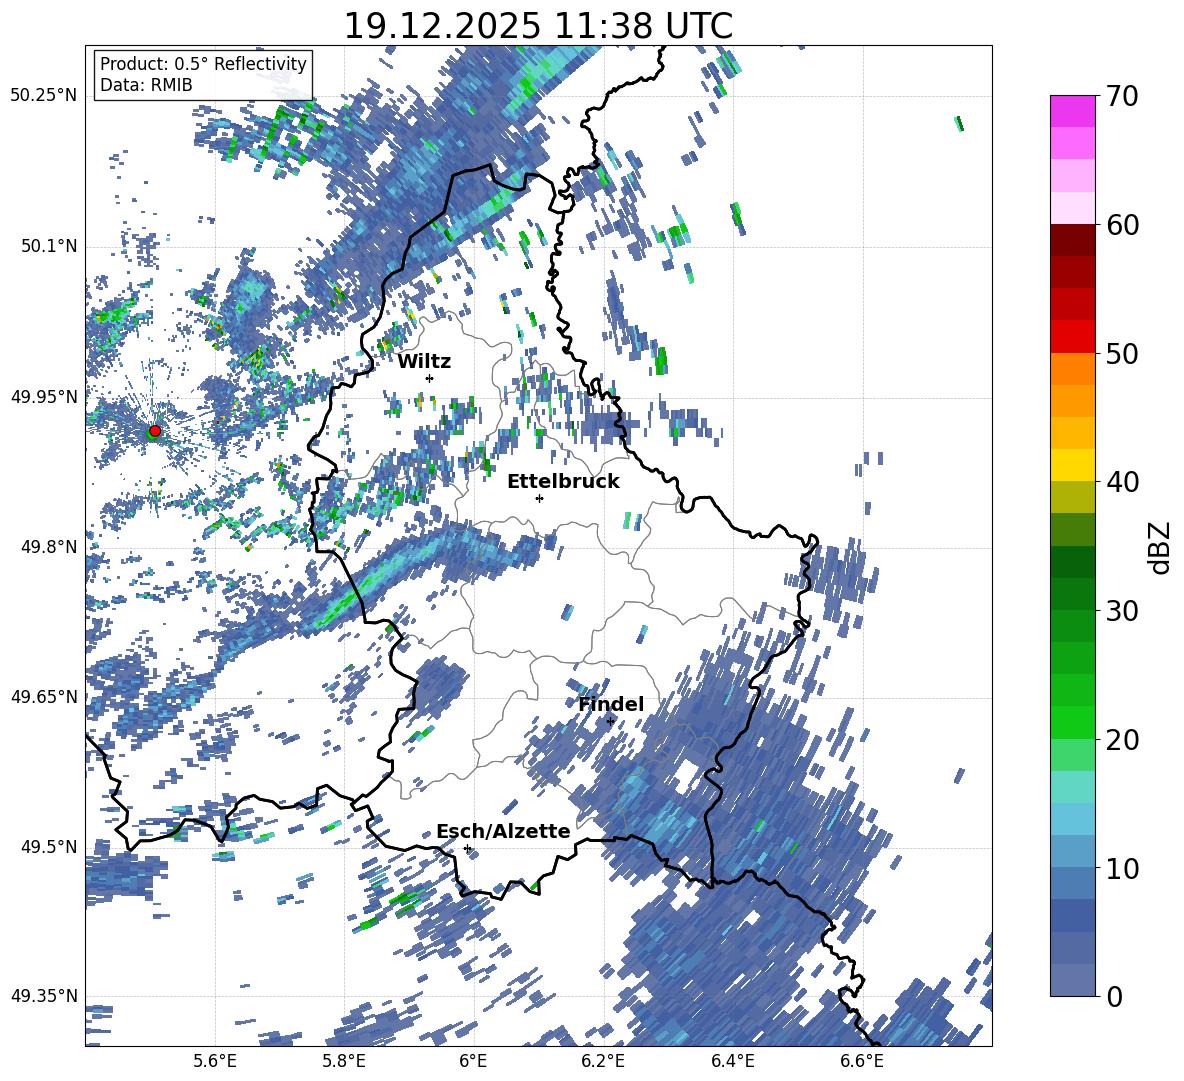Click the Esch/Alzette city label
1184x1081 pixels.
[x=503, y=832]
